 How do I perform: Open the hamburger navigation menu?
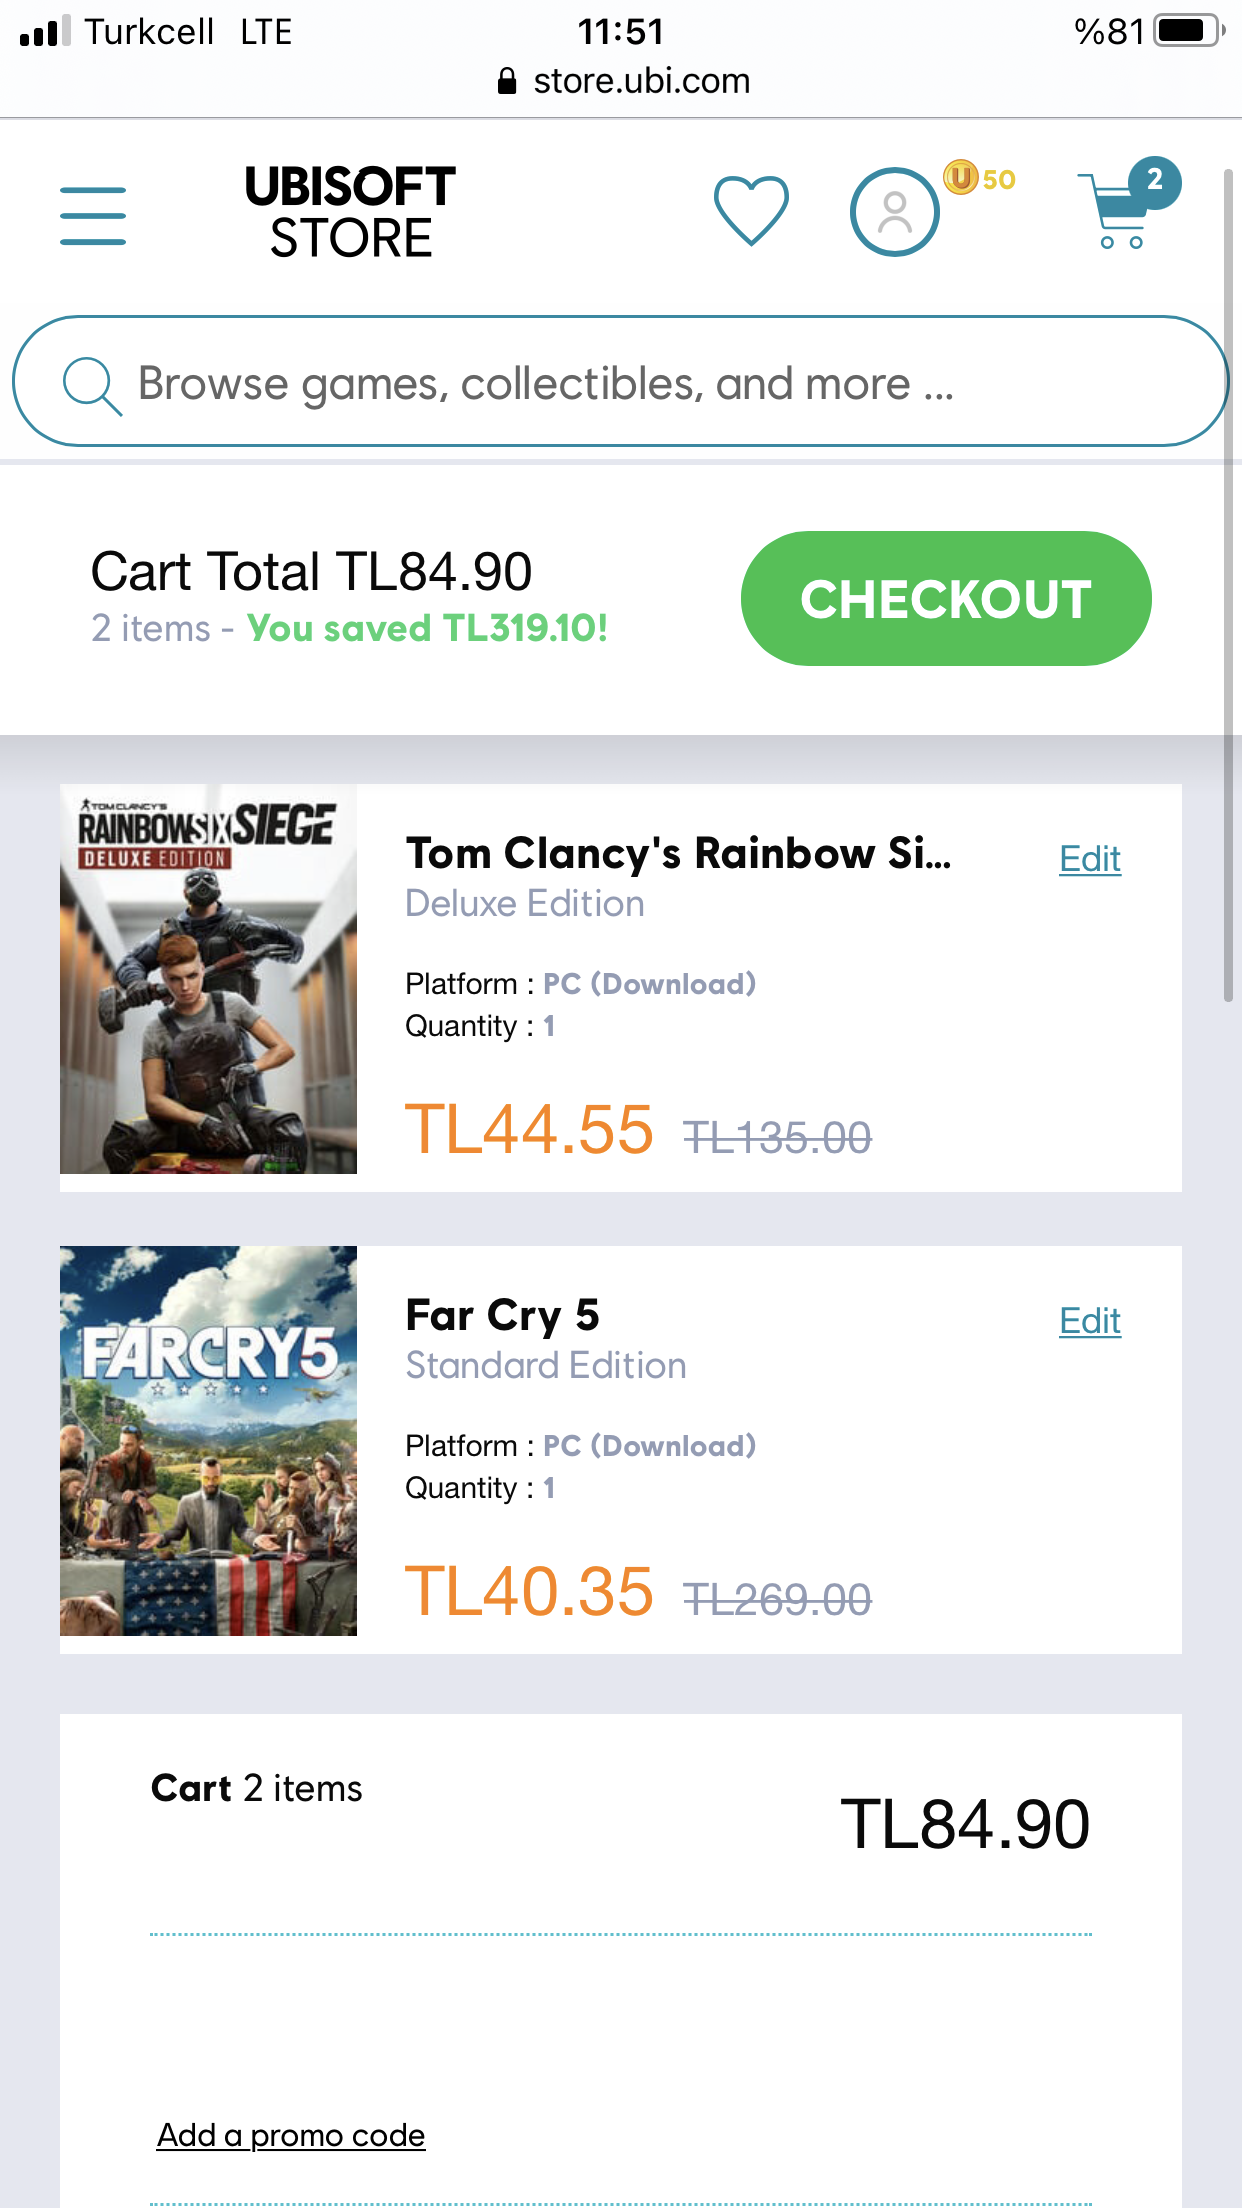93,215
